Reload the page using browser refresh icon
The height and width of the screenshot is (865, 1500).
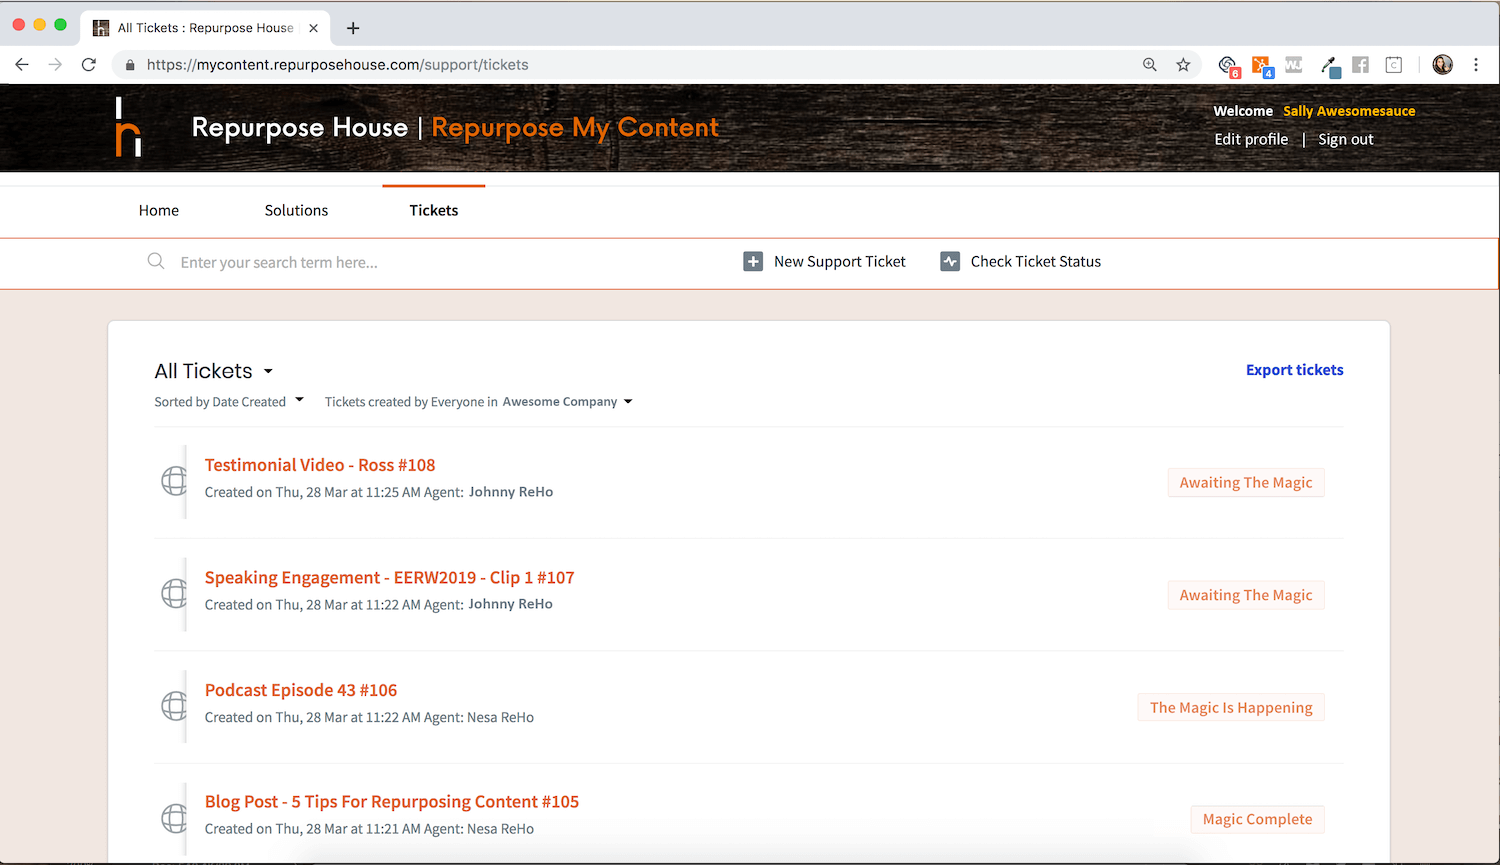coord(89,65)
